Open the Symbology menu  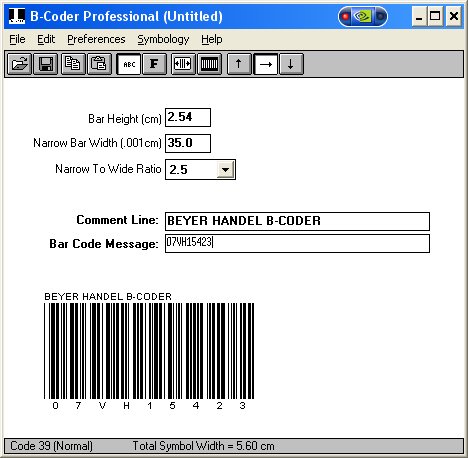[163, 39]
